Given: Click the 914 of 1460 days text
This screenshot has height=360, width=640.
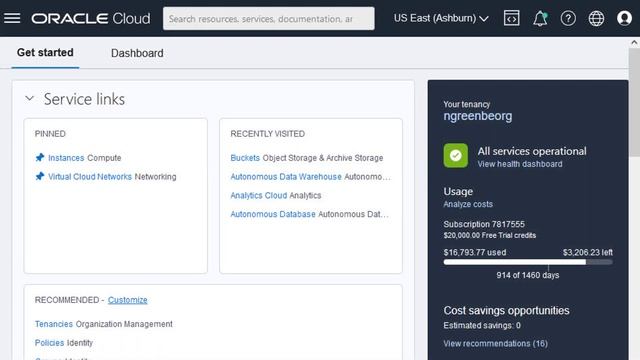Looking at the screenshot, I should tap(528, 275).
